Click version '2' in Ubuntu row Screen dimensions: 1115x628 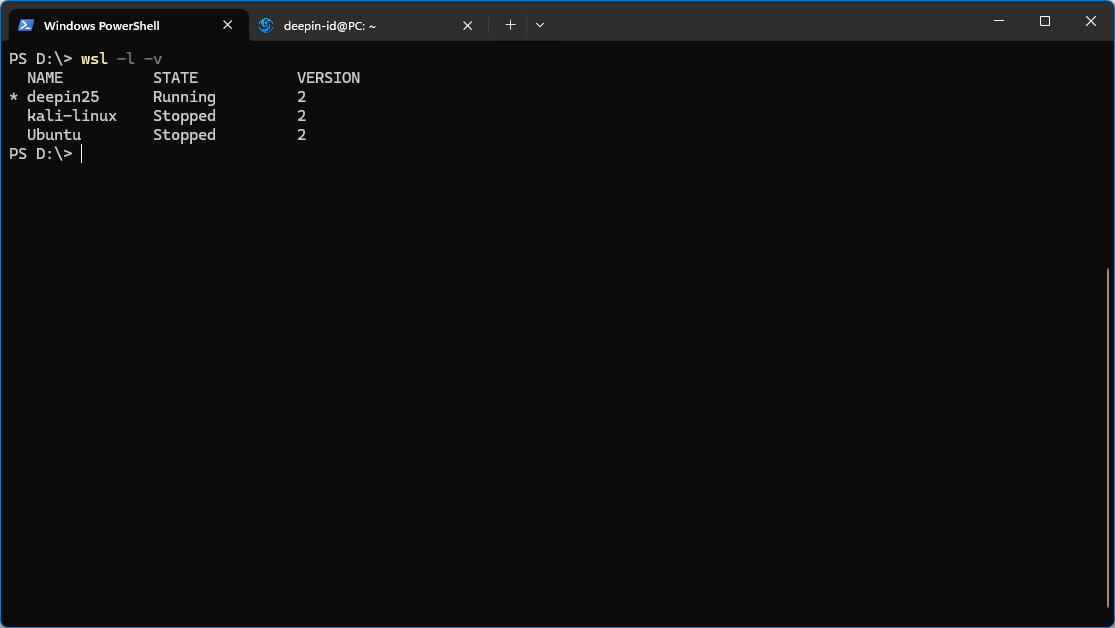coord(302,135)
